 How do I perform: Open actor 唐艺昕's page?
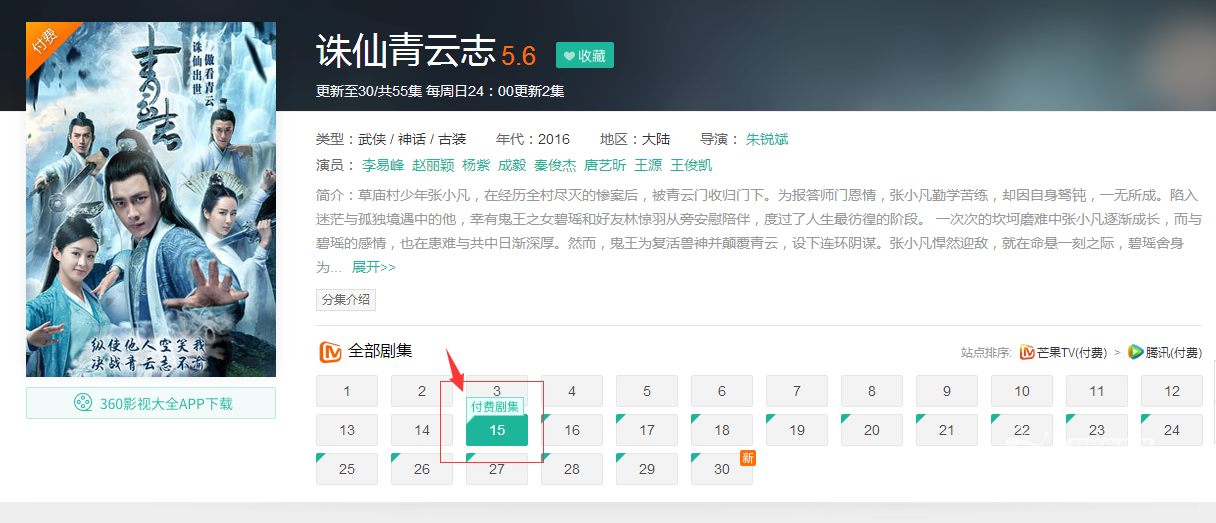pos(605,165)
